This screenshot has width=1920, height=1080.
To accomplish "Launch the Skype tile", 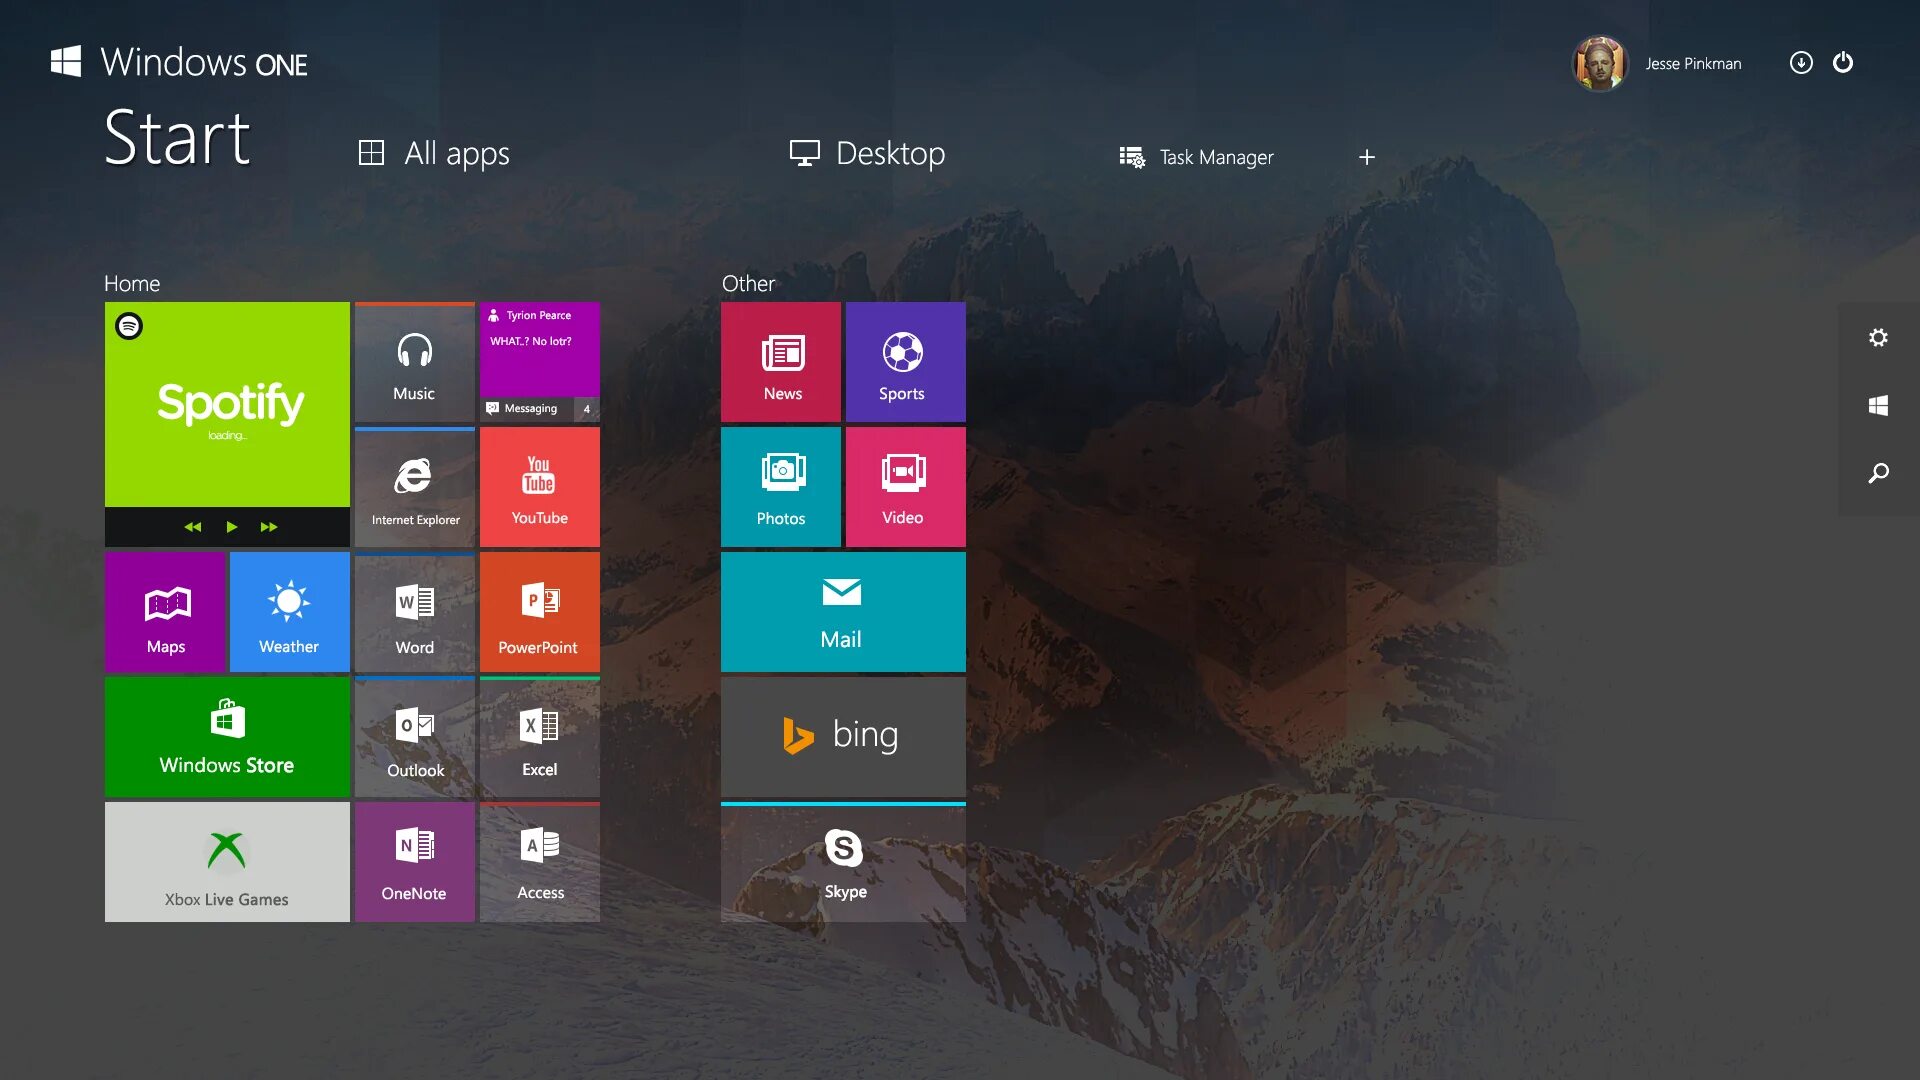I will (x=843, y=863).
